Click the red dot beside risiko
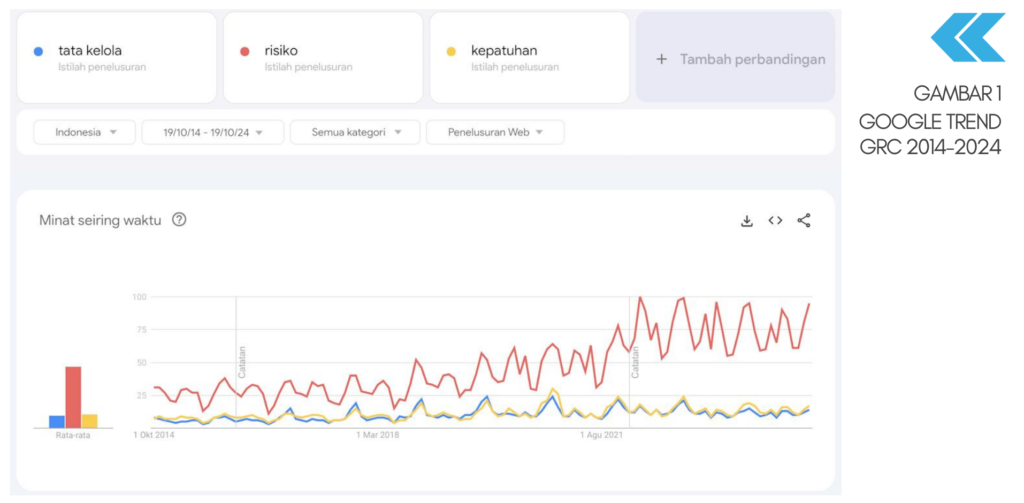Image resolution: width=1024 pixels, height=503 pixels. point(245,51)
